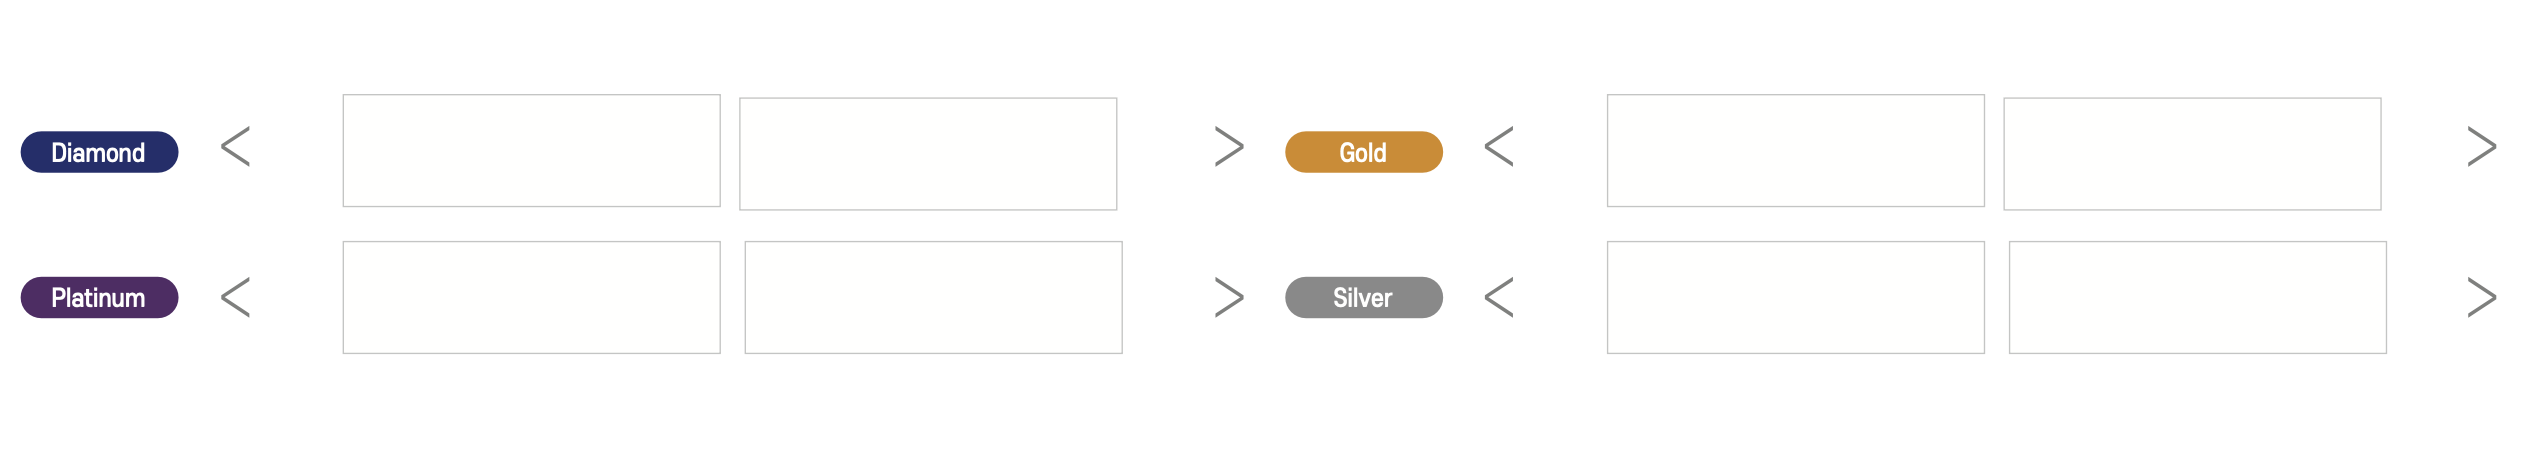Select the first Platinum sponsor box
The image size is (2522, 450).
click(531, 297)
